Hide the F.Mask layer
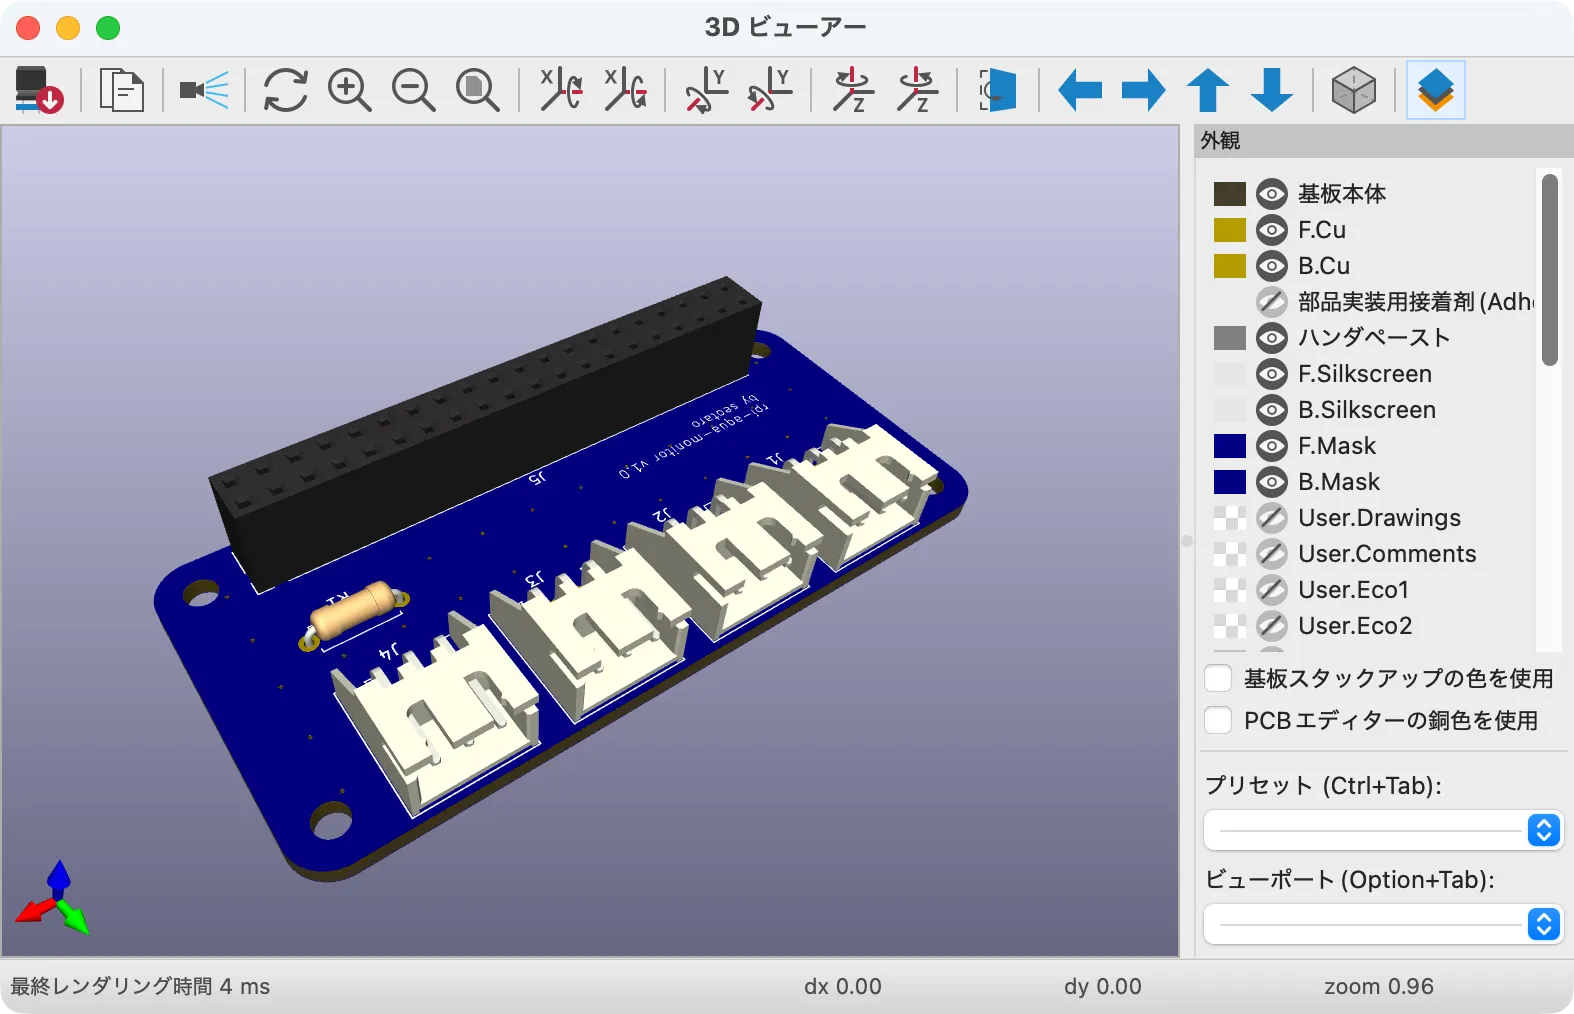The height and width of the screenshot is (1014, 1574). pos(1271,446)
